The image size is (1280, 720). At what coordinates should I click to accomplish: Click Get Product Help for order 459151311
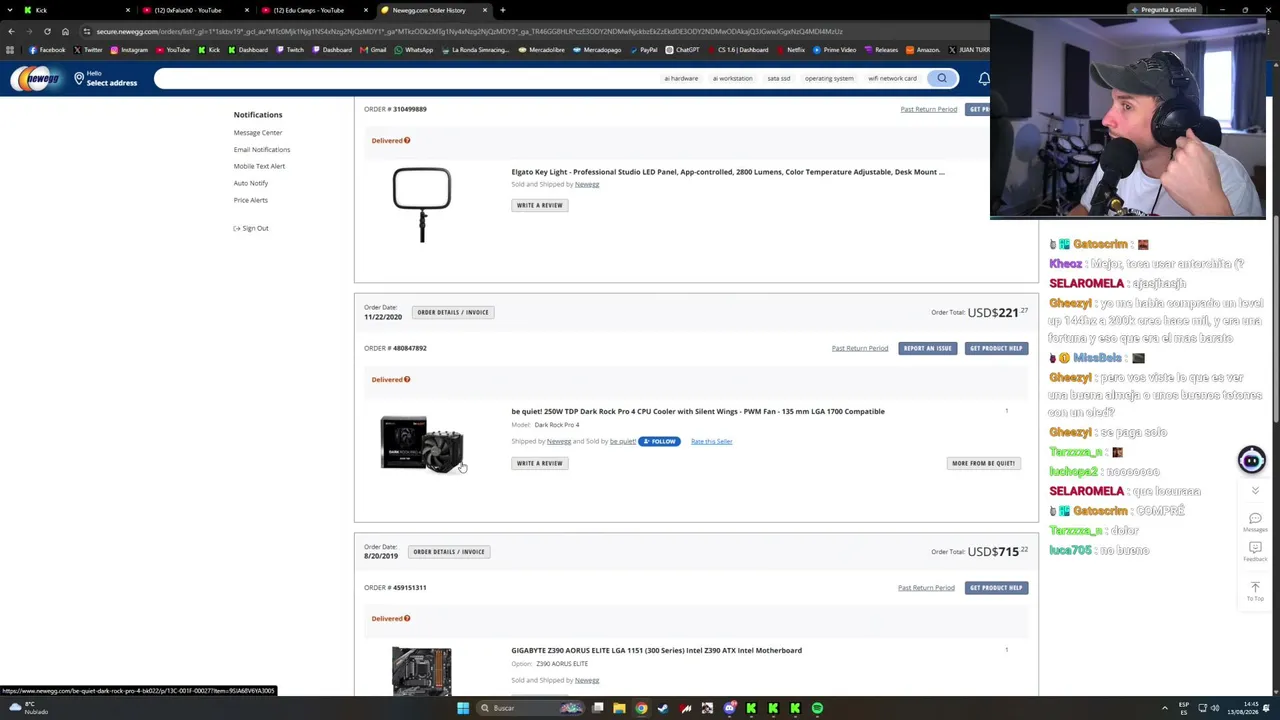click(x=996, y=587)
